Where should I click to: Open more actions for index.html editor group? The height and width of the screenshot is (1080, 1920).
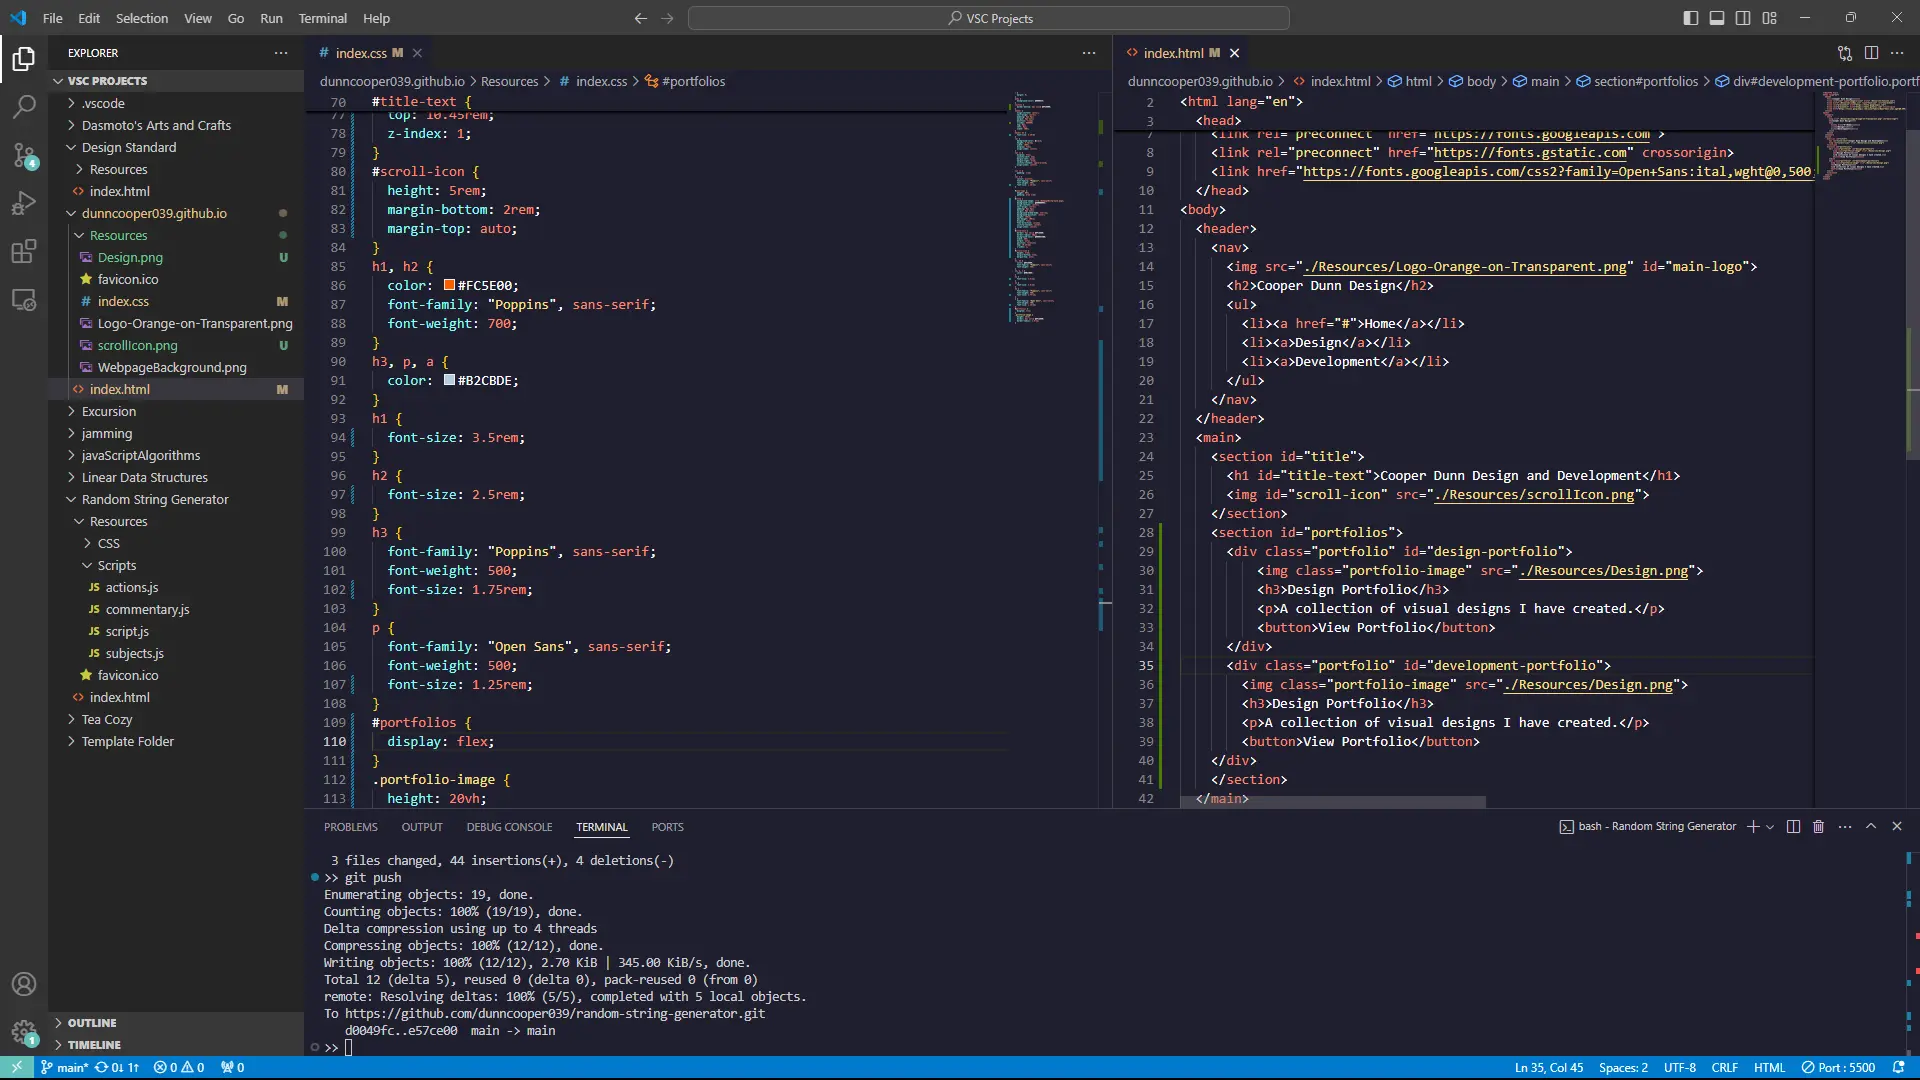pyautogui.click(x=1897, y=53)
